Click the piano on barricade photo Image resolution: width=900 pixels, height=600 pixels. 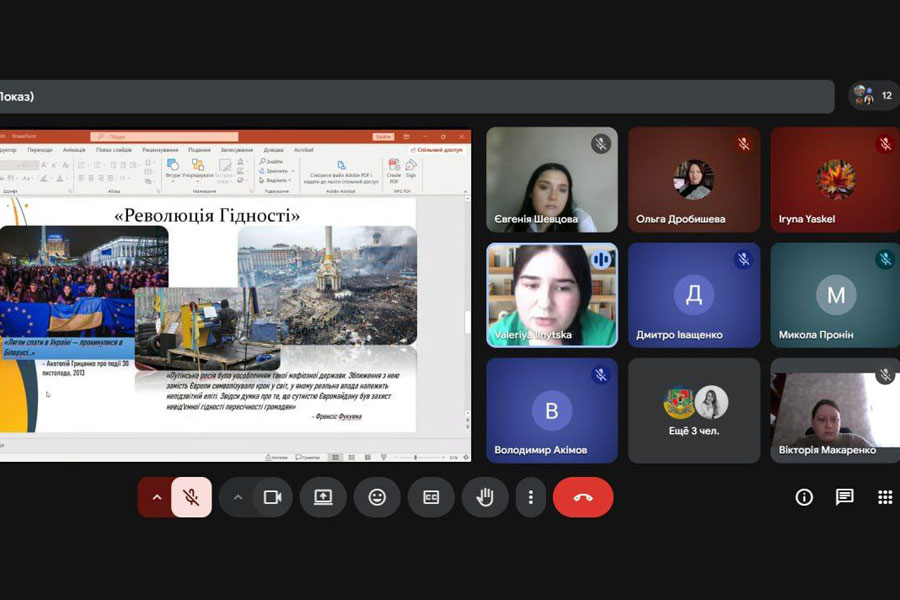point(208,328)
